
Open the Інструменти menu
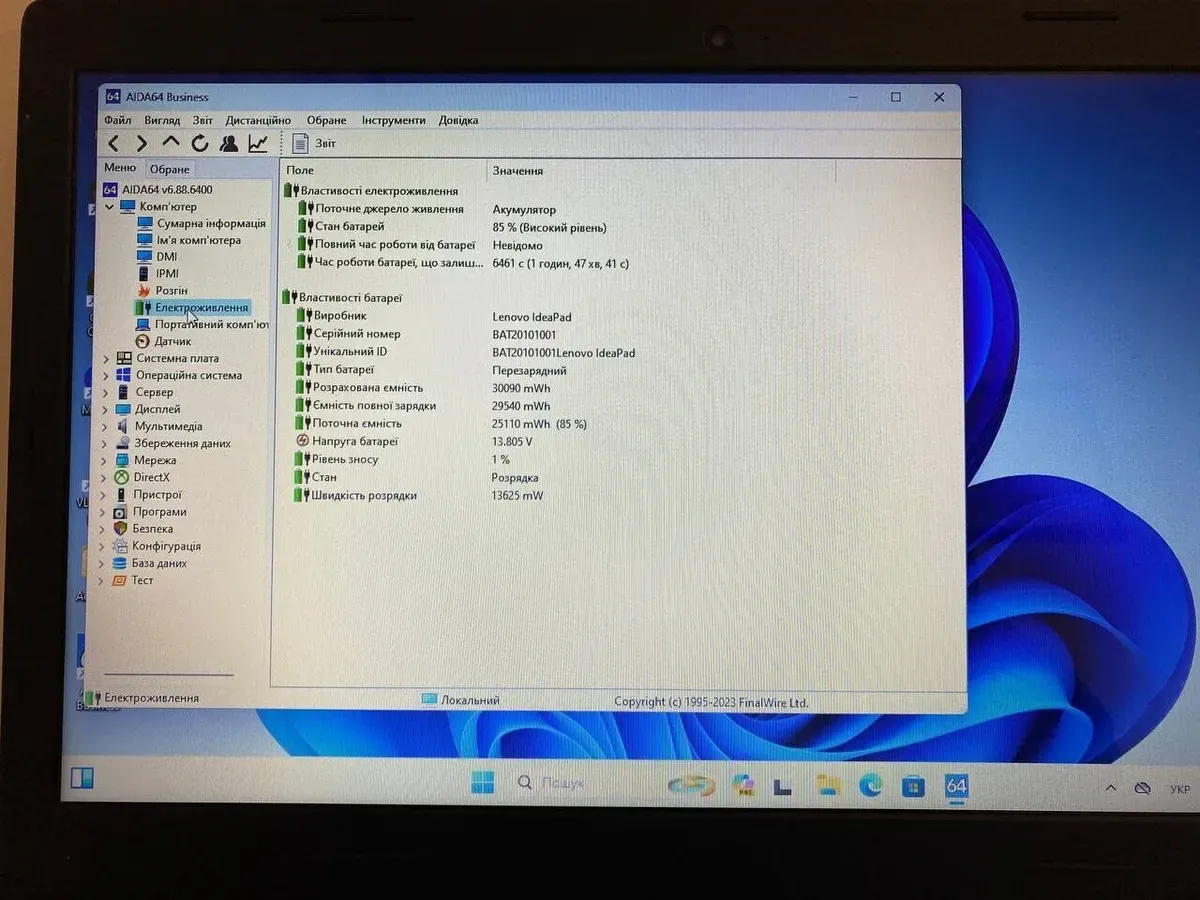tap(393, 120)
